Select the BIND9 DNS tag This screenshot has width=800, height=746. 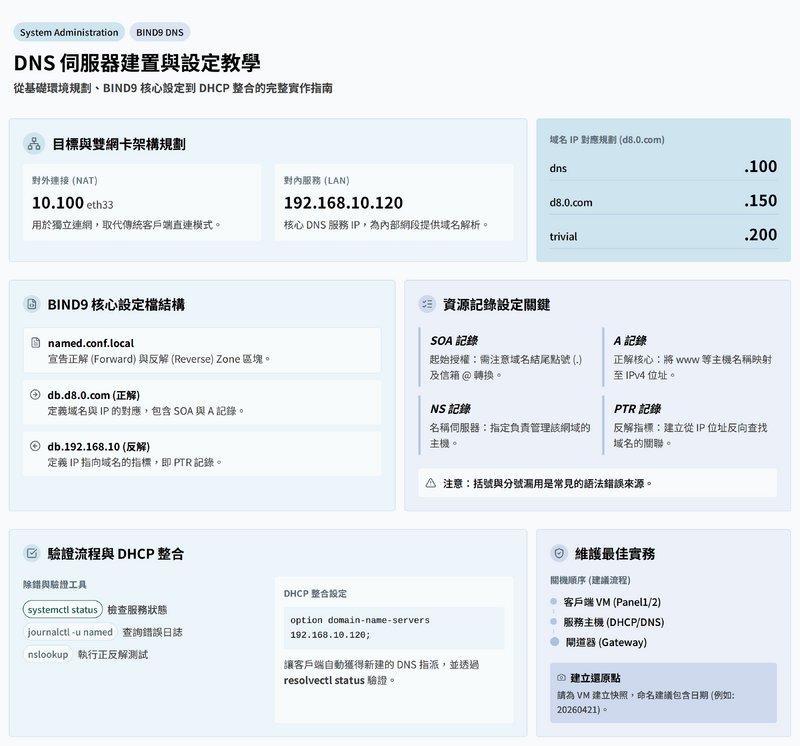(x=160, y=33)
